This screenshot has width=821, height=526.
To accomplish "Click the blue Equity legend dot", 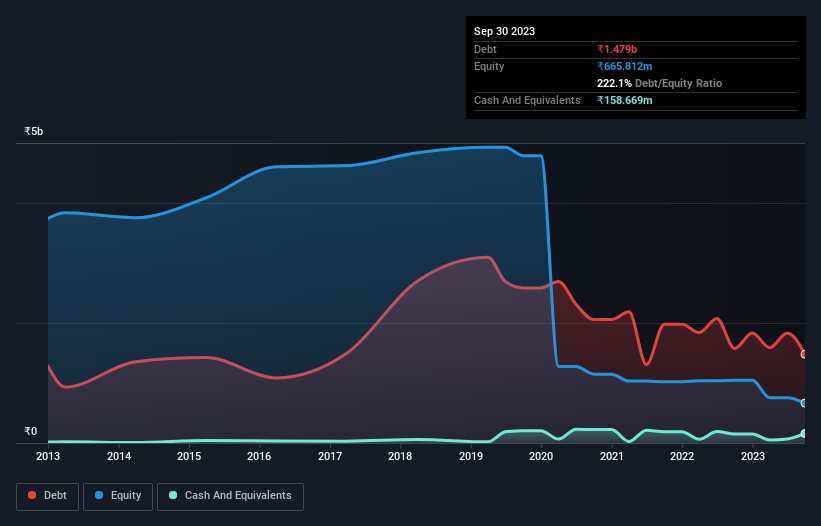I will 99,495.
